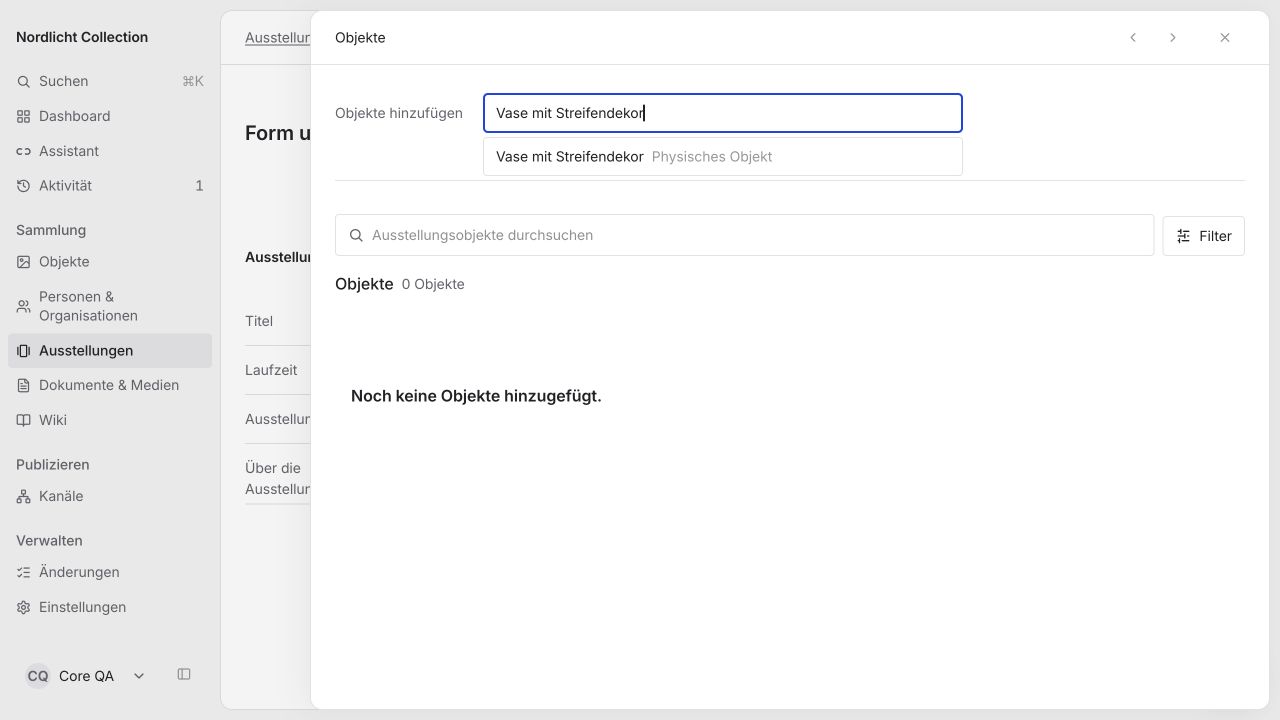Go to next item with right chevron
Viewport: 1280px width, 720px height.
[x=1173, y=38]
